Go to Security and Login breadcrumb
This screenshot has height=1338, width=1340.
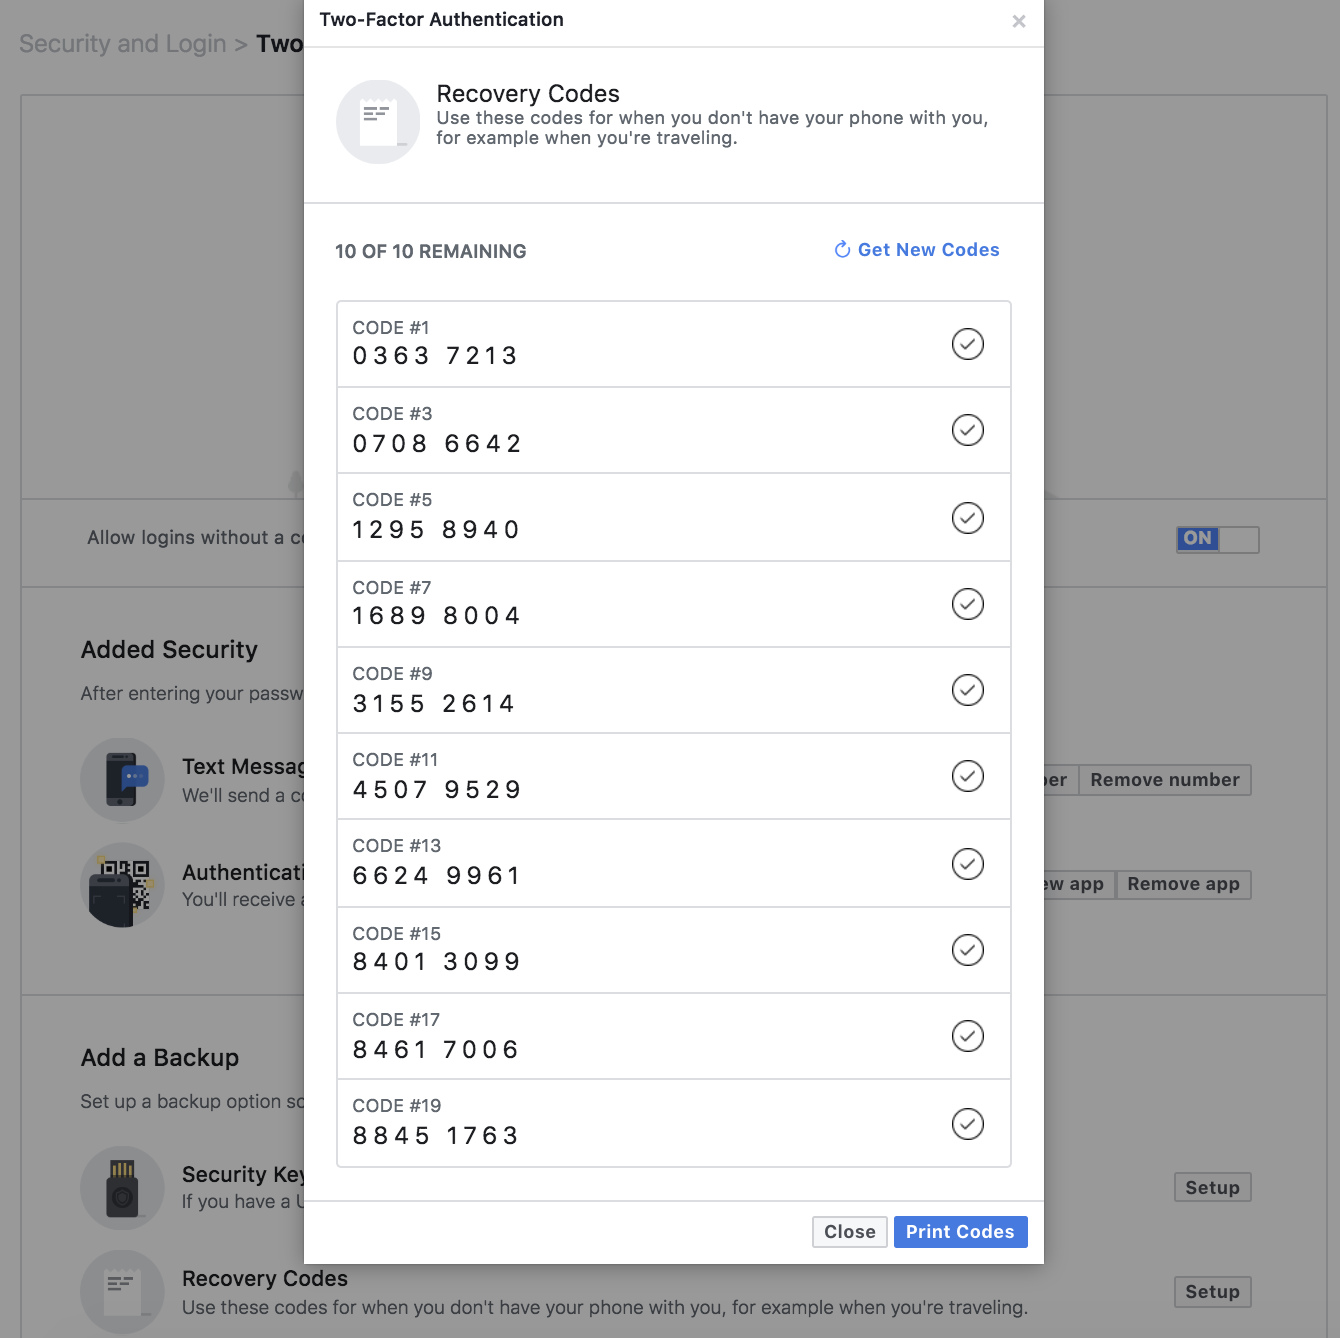(x=123, y=44)
